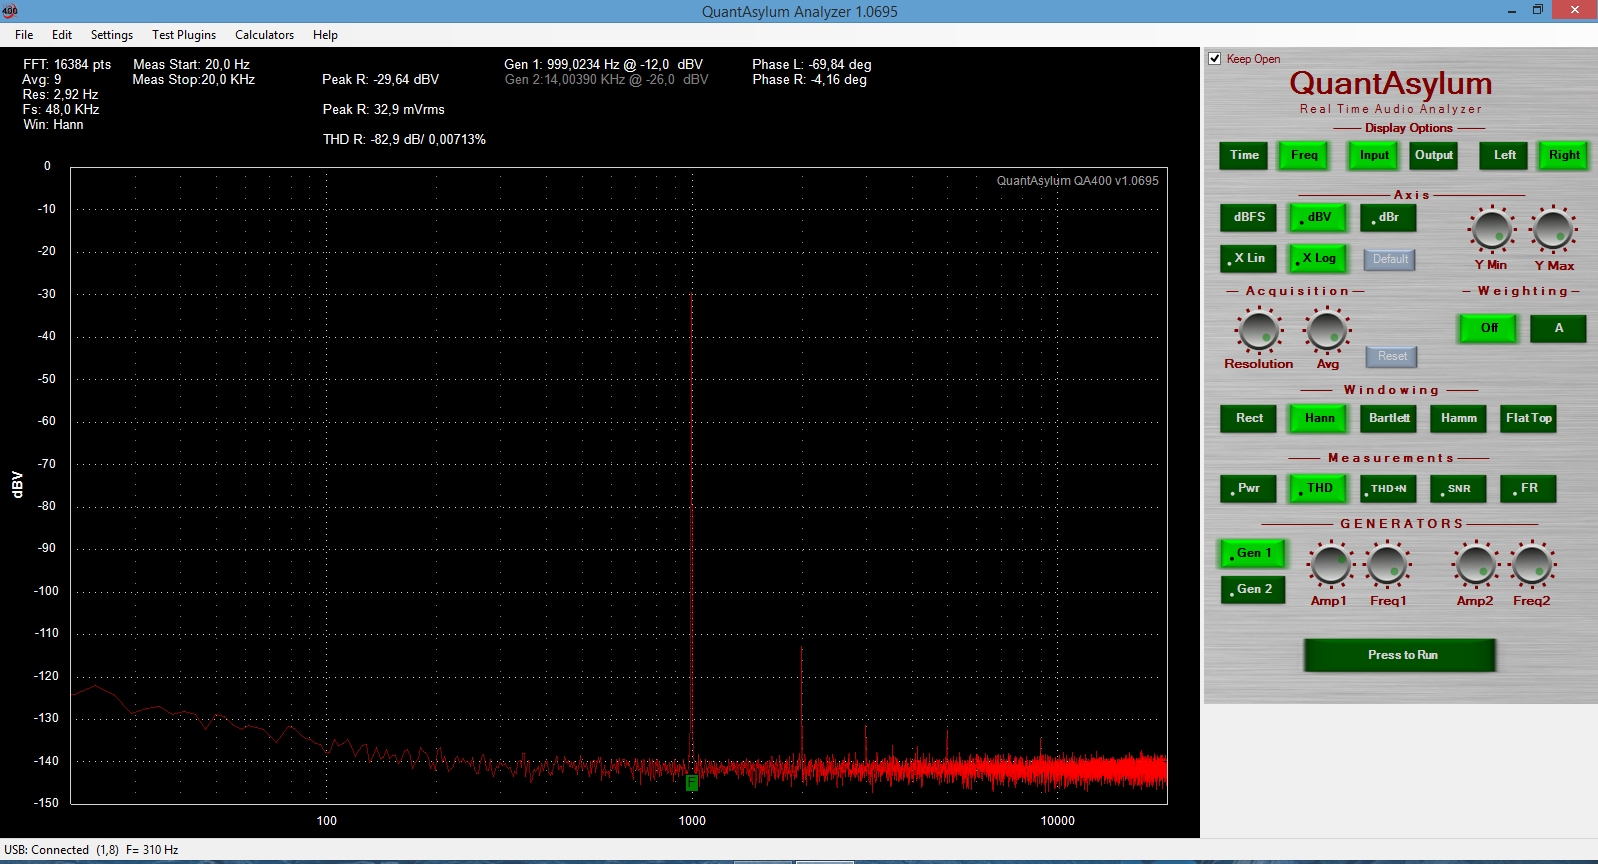Screen dimensions: 1598x864
Task: Click the Fs: 48,0 KHz readout
Action: pyautogui.click(x=61, y=110)
